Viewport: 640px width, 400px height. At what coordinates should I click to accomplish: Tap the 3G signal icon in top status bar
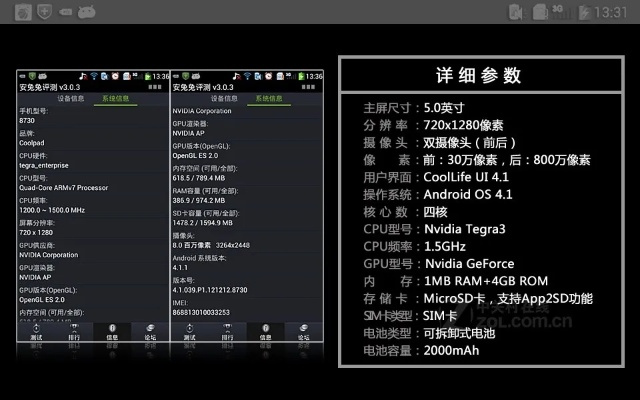(562, 12)
